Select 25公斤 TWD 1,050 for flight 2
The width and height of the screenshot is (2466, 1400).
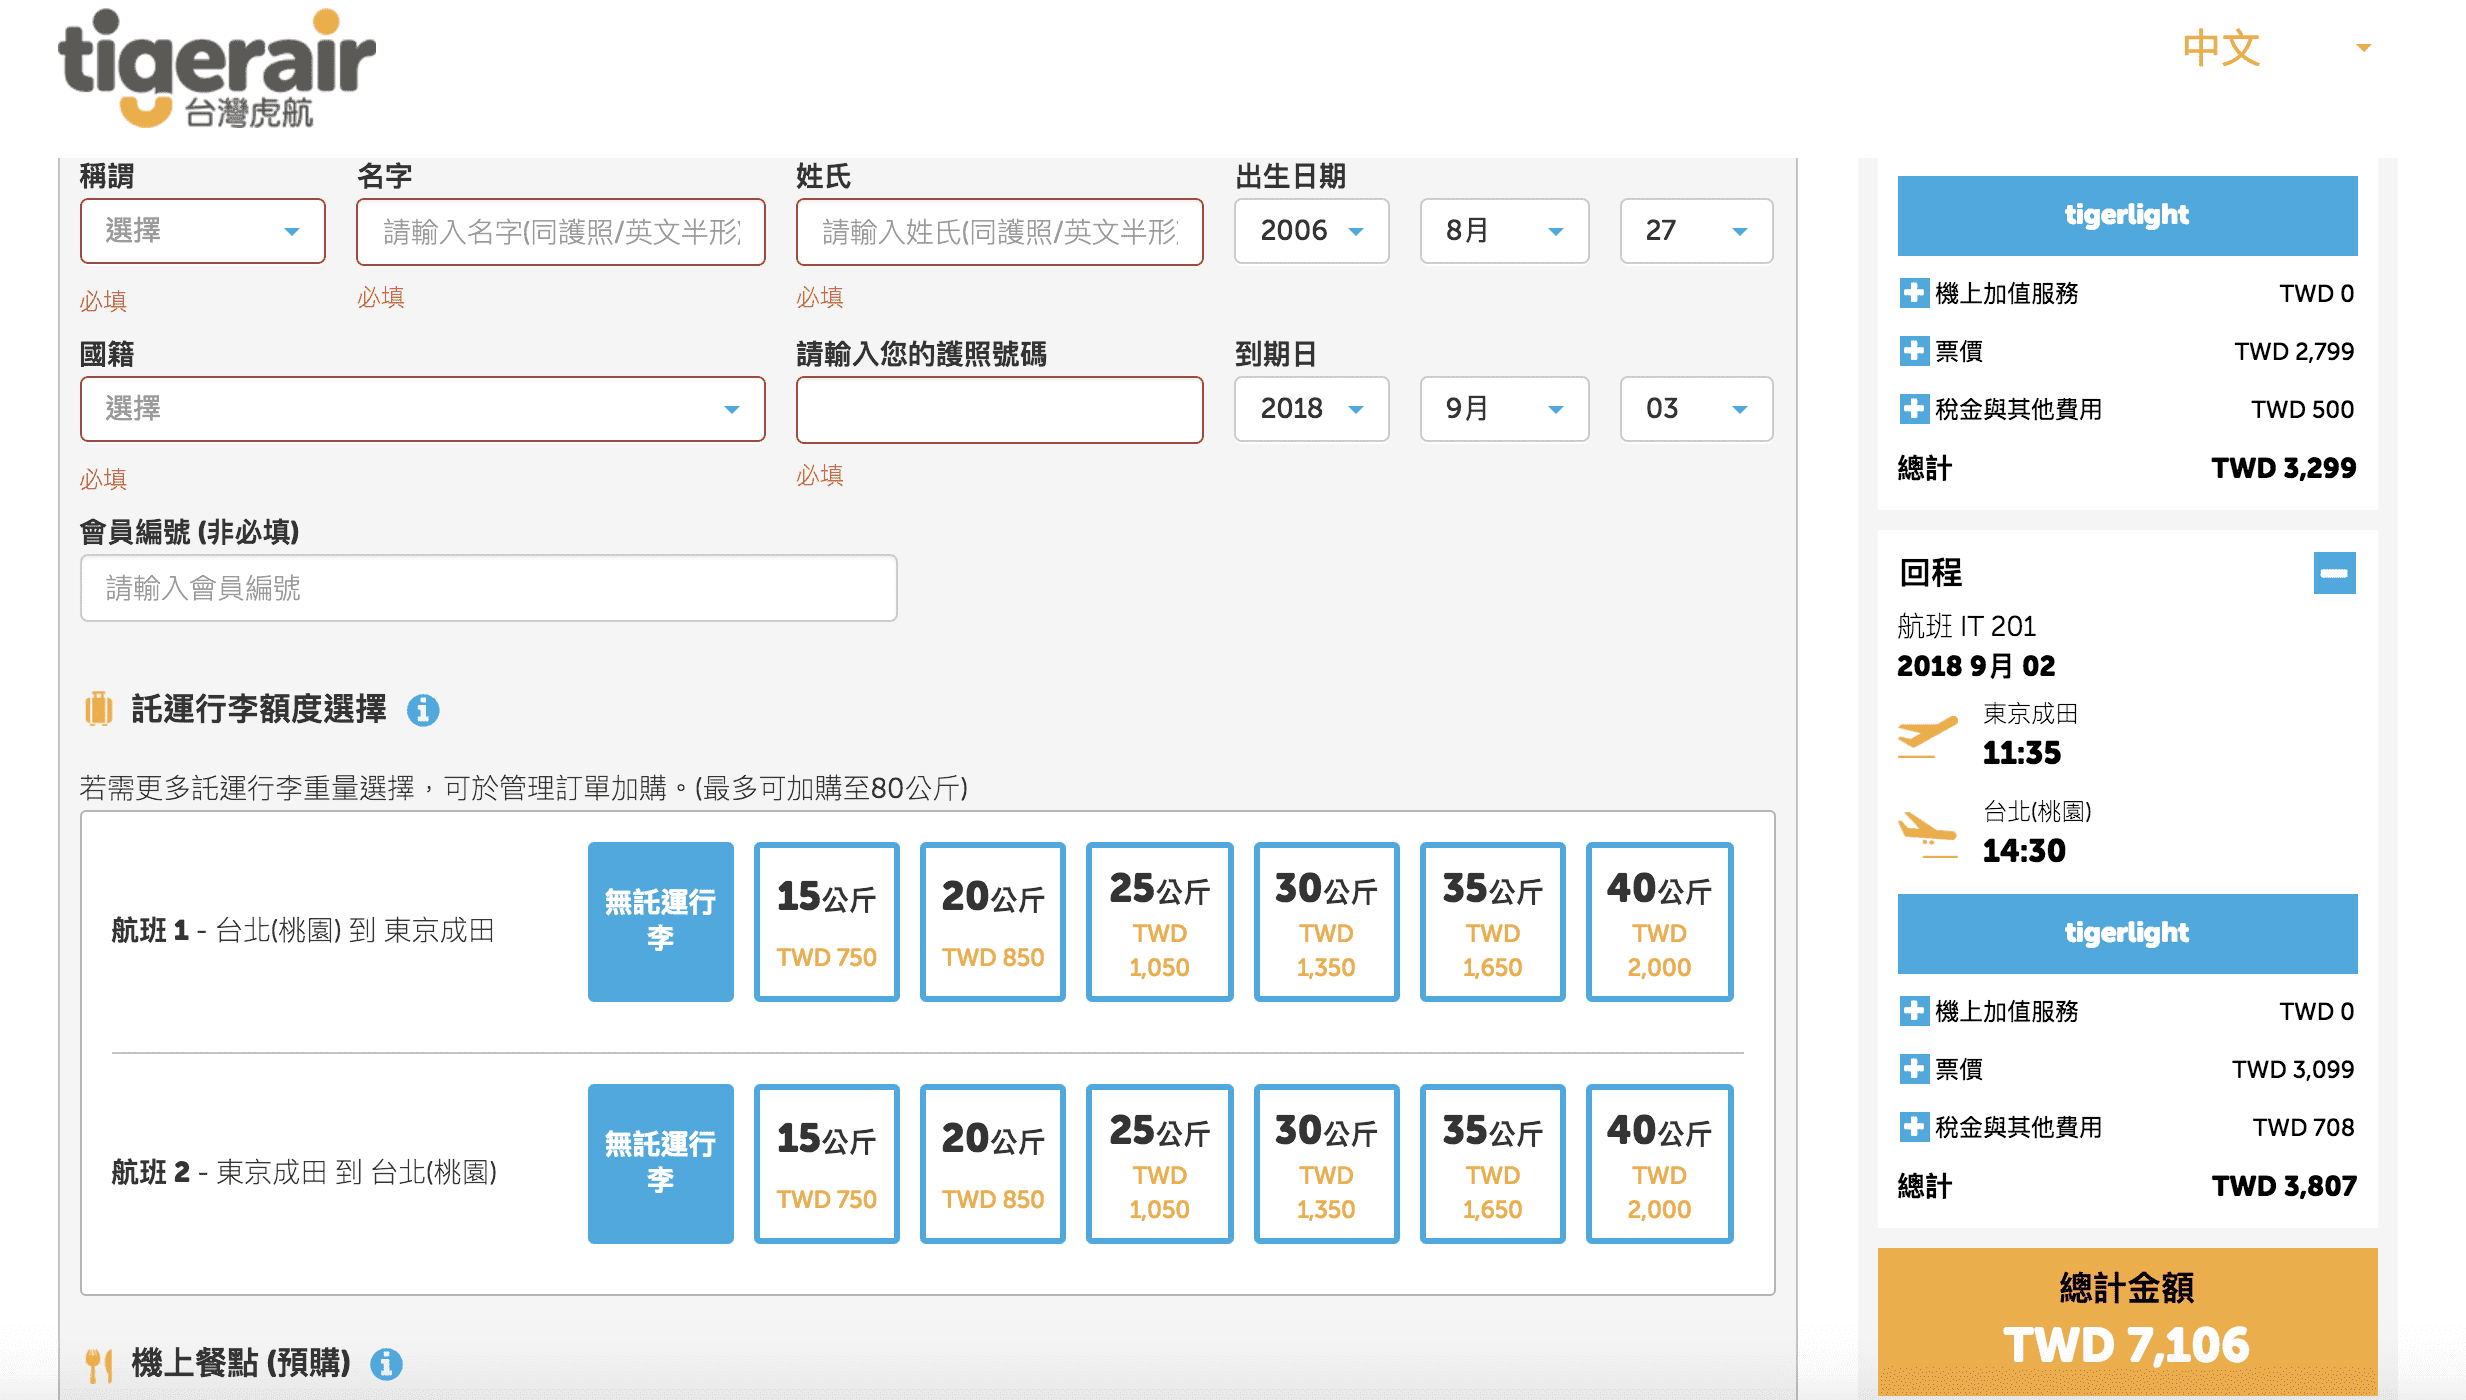(x=1159, y=1164)
